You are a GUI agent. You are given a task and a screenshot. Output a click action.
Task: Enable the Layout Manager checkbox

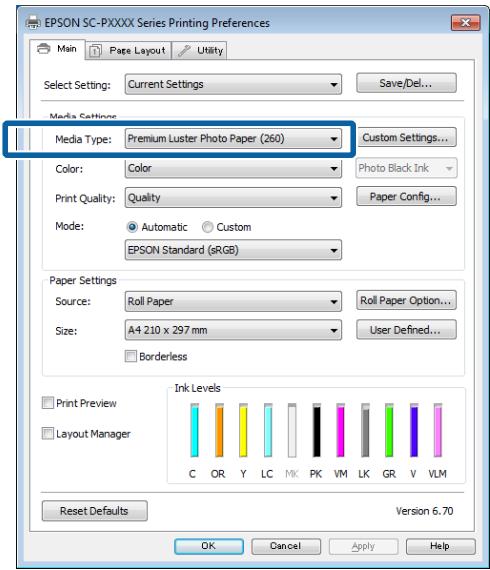click(48, 433)
